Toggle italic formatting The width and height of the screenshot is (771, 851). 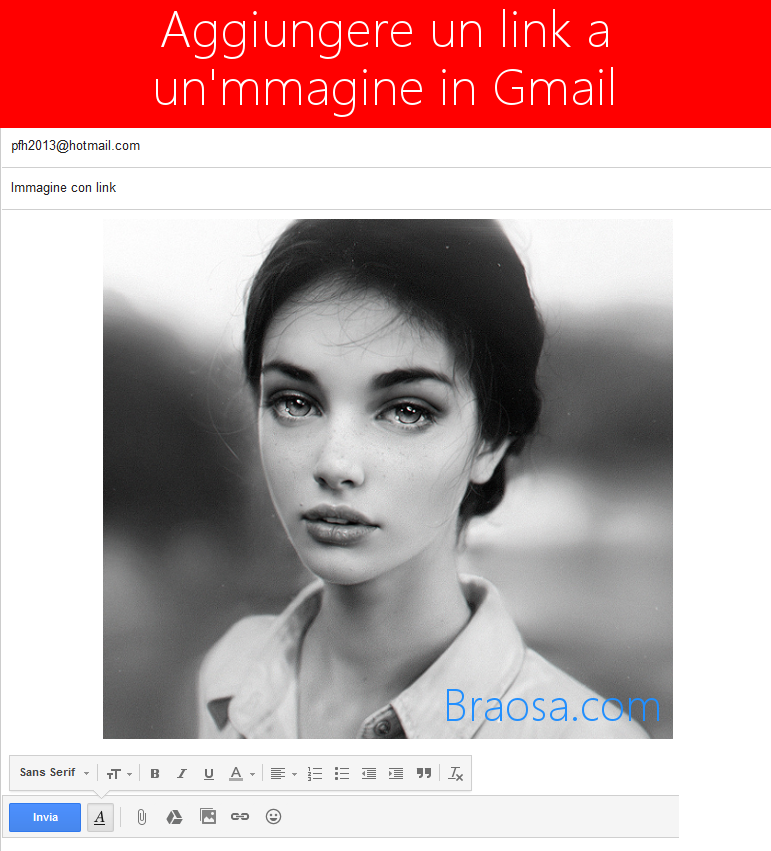click(182, 773)
